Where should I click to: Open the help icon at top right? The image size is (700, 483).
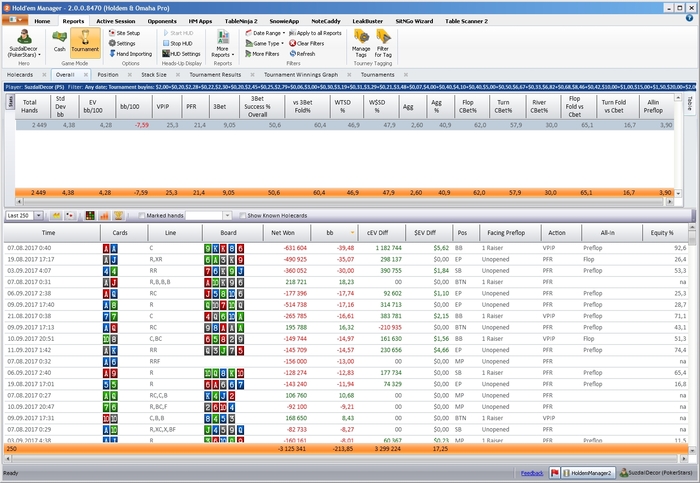tap(689, 18)
